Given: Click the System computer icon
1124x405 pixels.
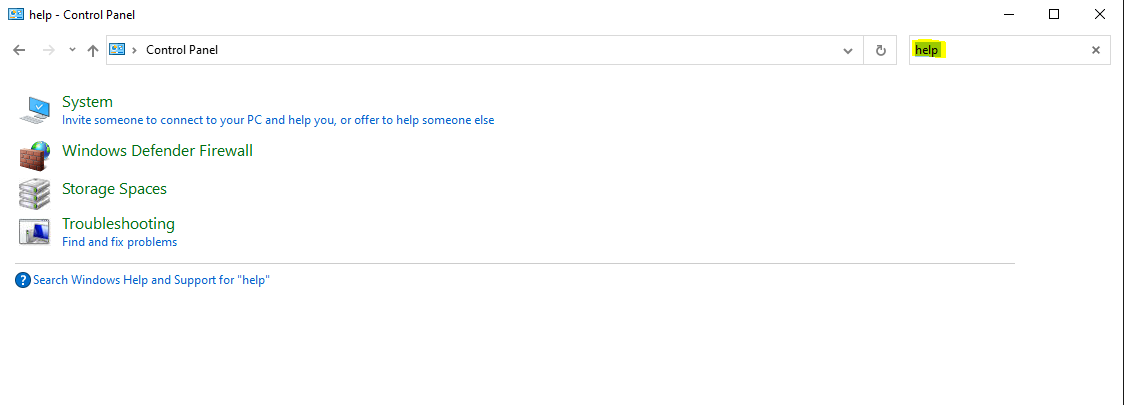Looking at the screenshot, I should tap(36, 109).
